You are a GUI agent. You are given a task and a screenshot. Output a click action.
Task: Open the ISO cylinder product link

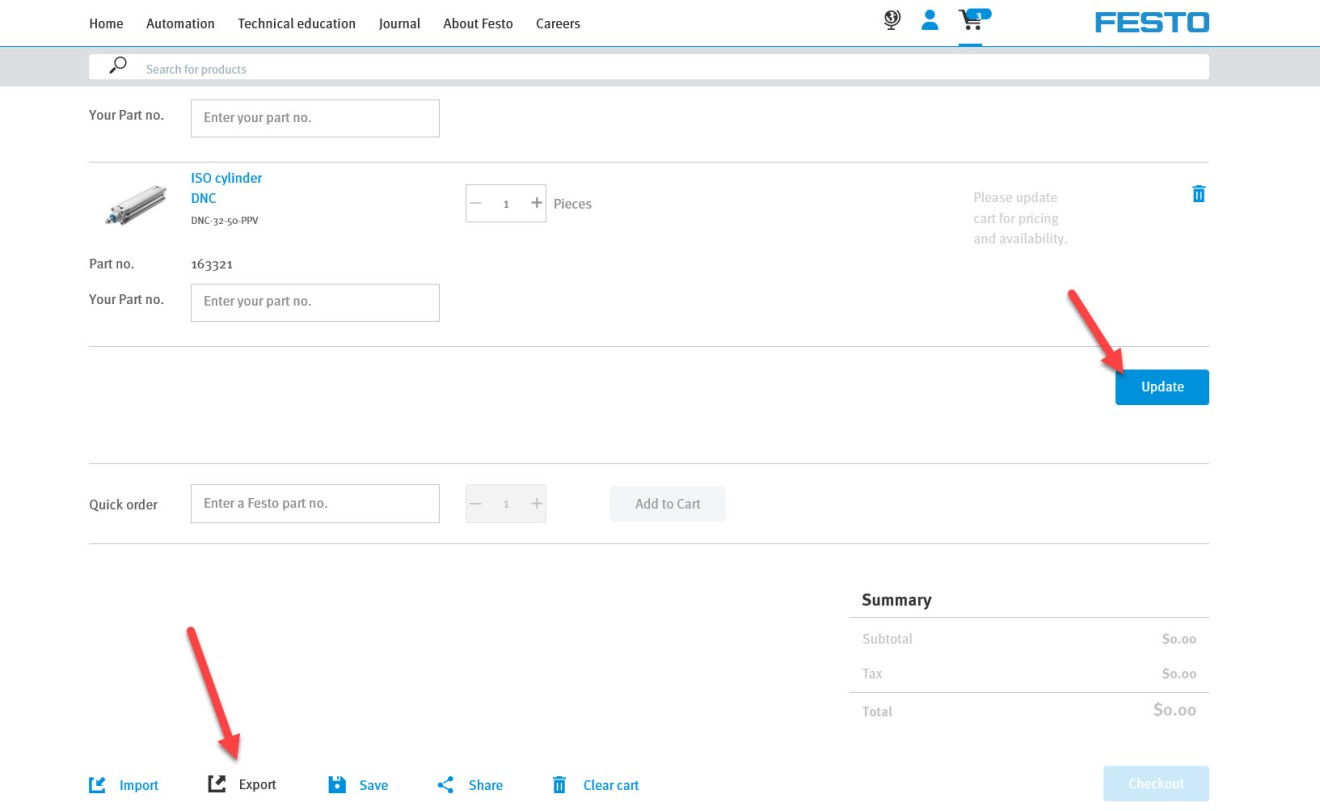227,178
